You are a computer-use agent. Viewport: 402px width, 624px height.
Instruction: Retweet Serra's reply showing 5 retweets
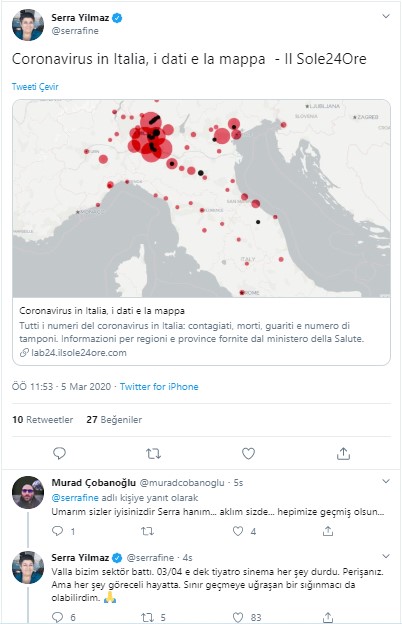pyautogui.click(x=148, y=617)
